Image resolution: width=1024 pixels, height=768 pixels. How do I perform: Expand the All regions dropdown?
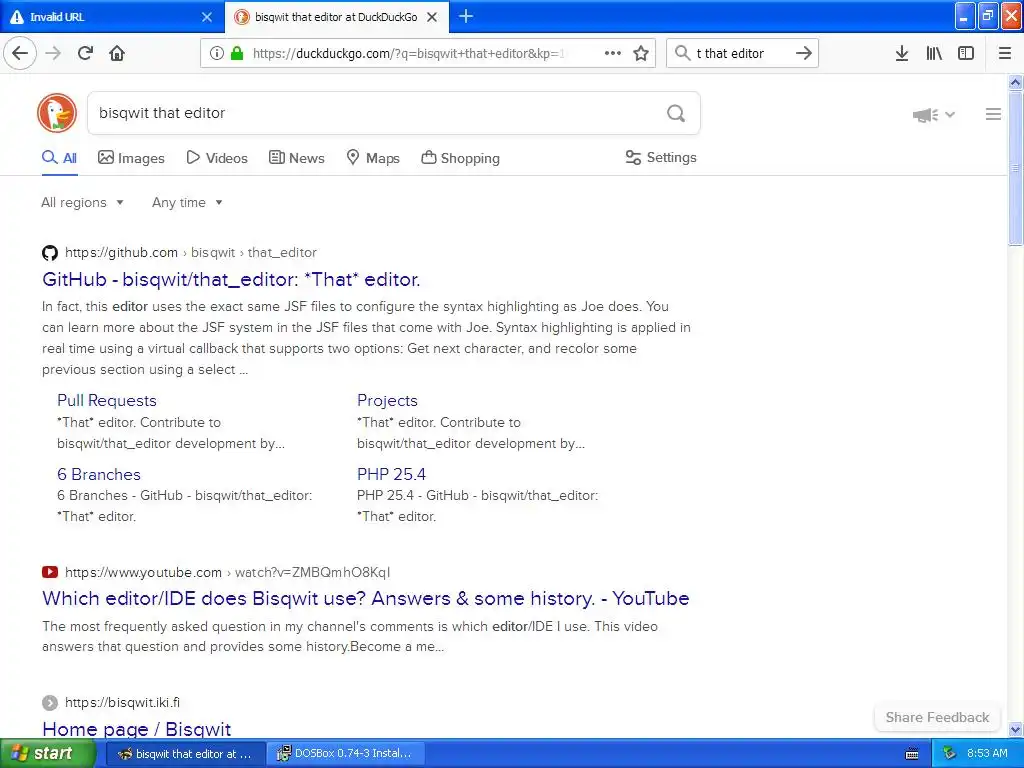[82, 202]
